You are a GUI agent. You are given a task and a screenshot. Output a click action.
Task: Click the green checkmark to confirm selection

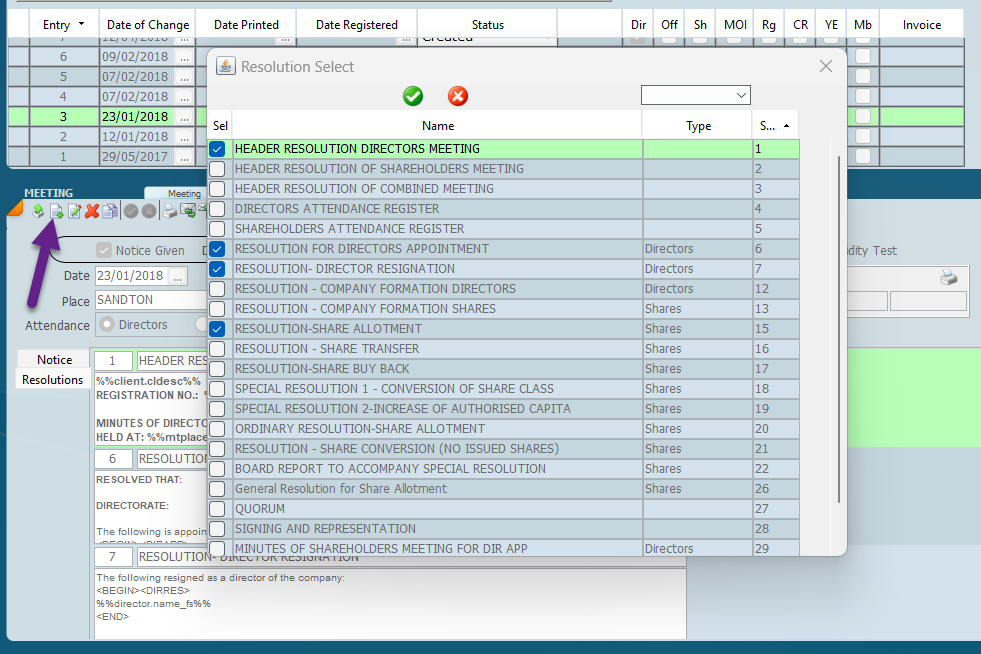[412, 96]
